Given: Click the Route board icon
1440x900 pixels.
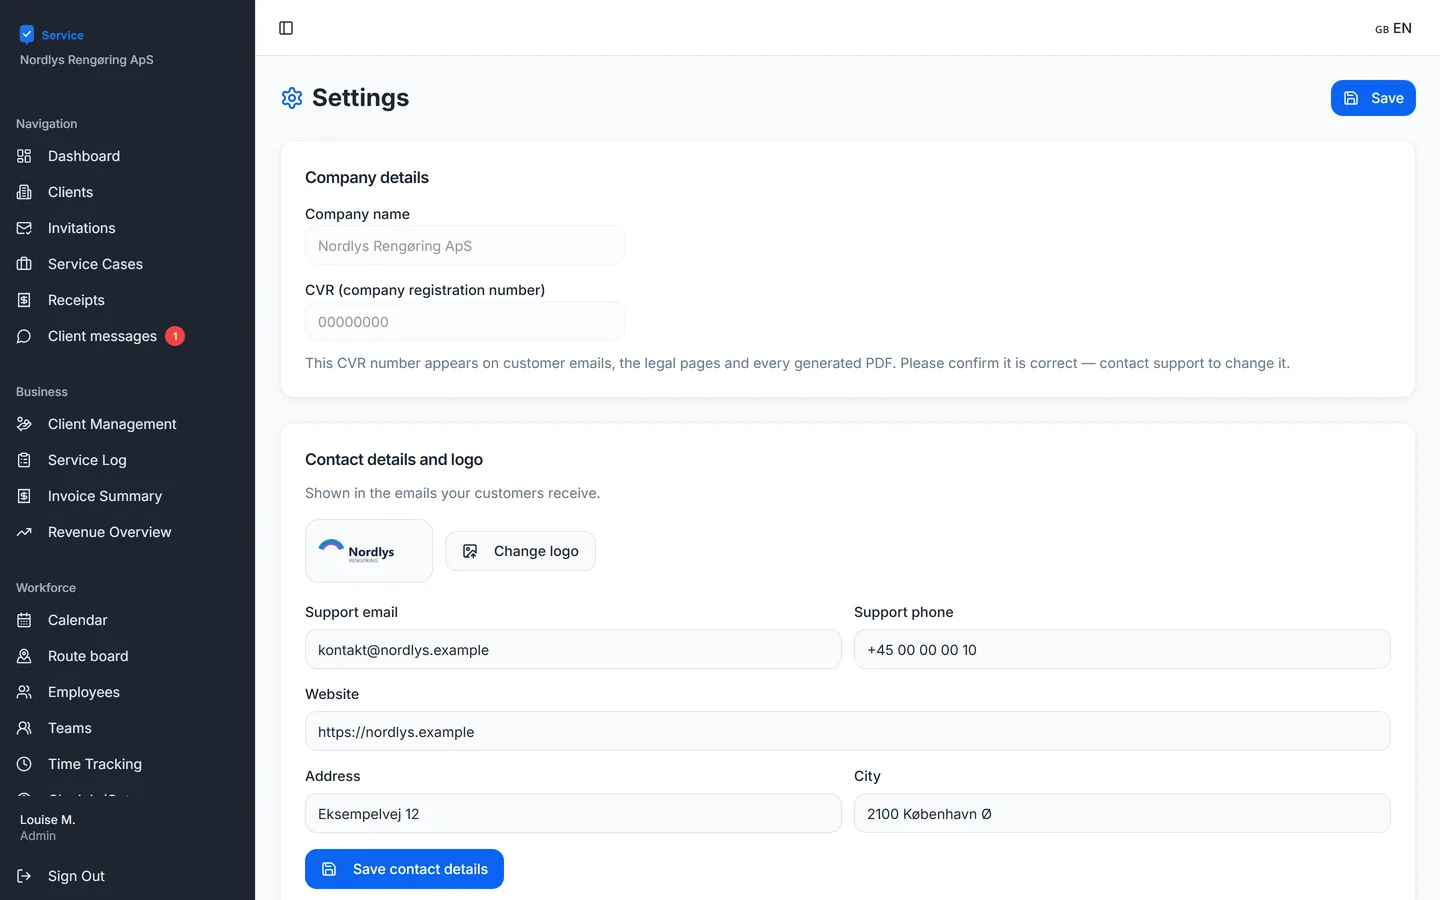Looking at the screenshot, I should pyautogui.click(x=24, y=656).
